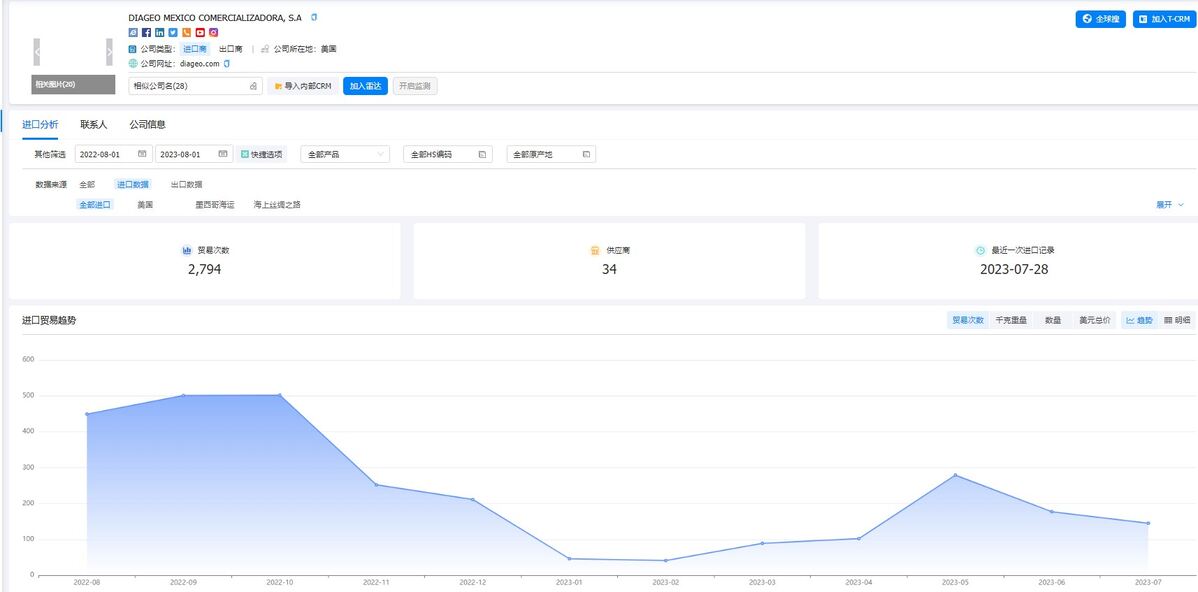Click the icon inside 全部原产地 selector
The height and width of the screenshot is (592, 1198).
586,154
